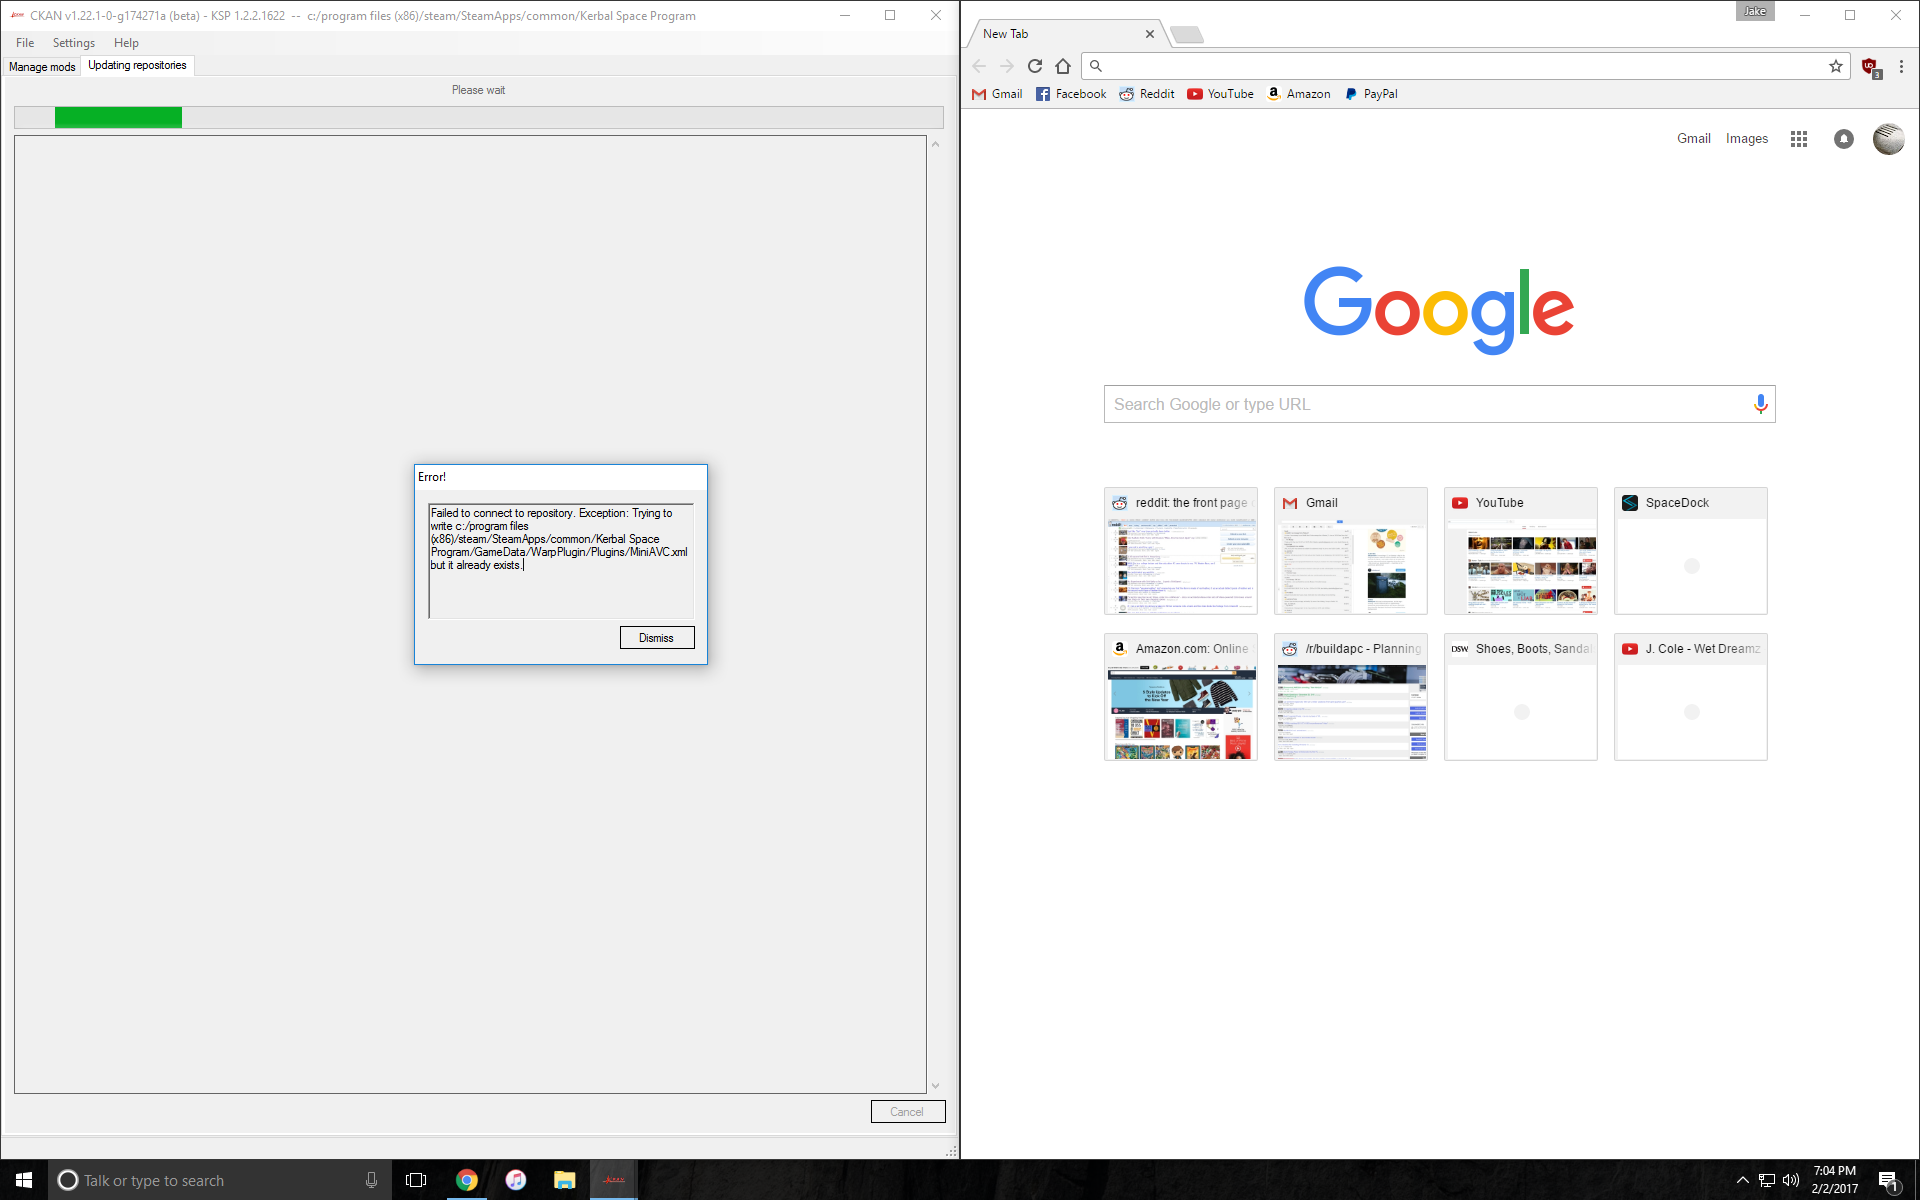Open Amazon bookmark
Image resolution: width=1920 pixels, height=1200 pixels.
(1298, 94)
